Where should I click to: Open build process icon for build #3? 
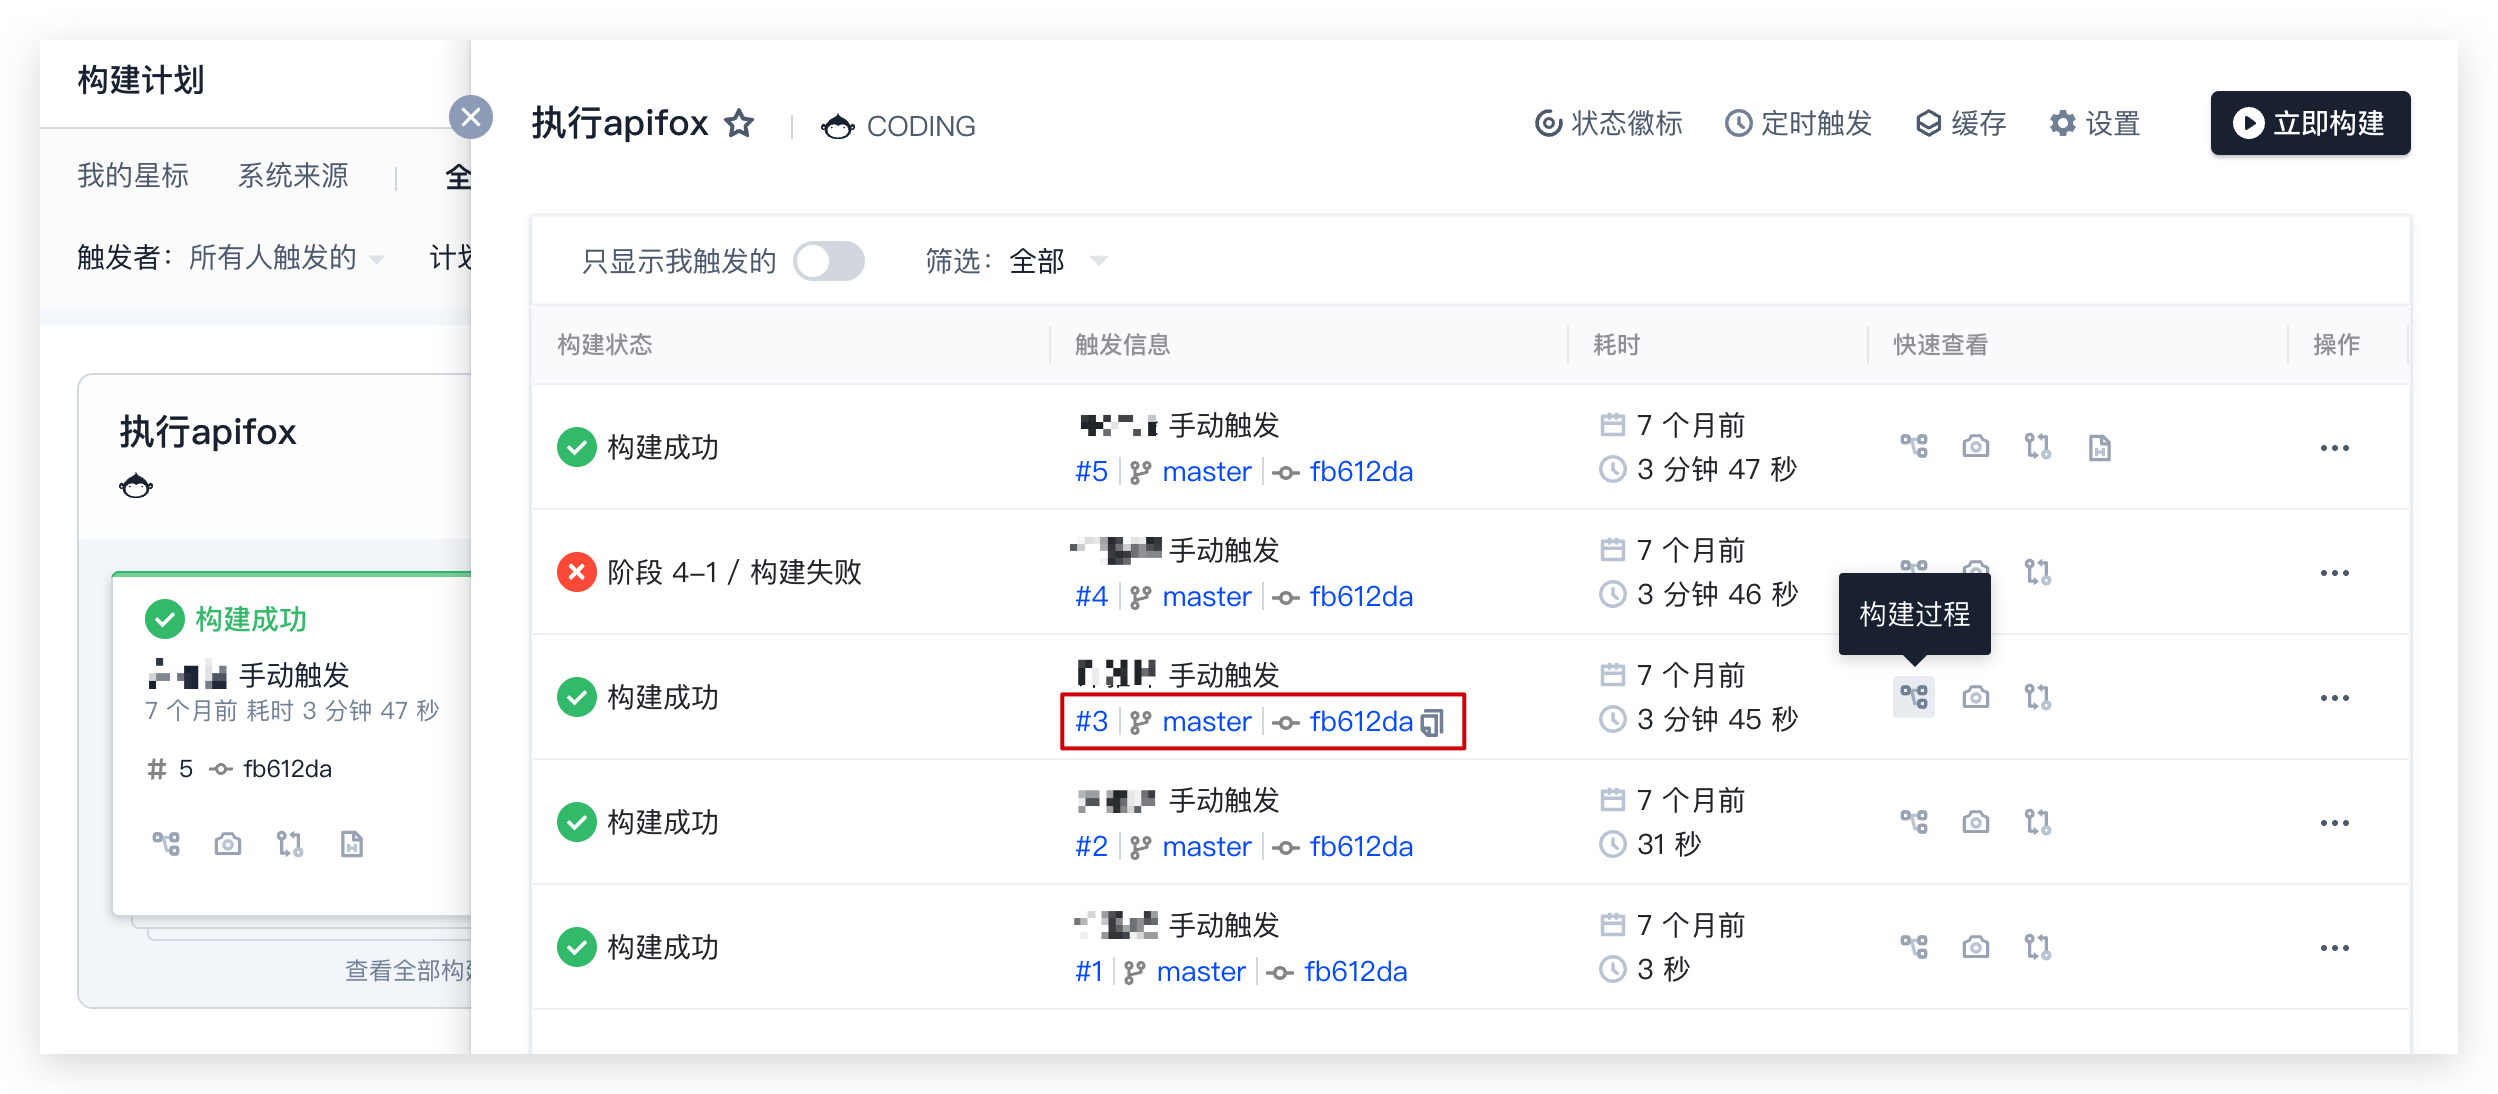pos(1914,696)
